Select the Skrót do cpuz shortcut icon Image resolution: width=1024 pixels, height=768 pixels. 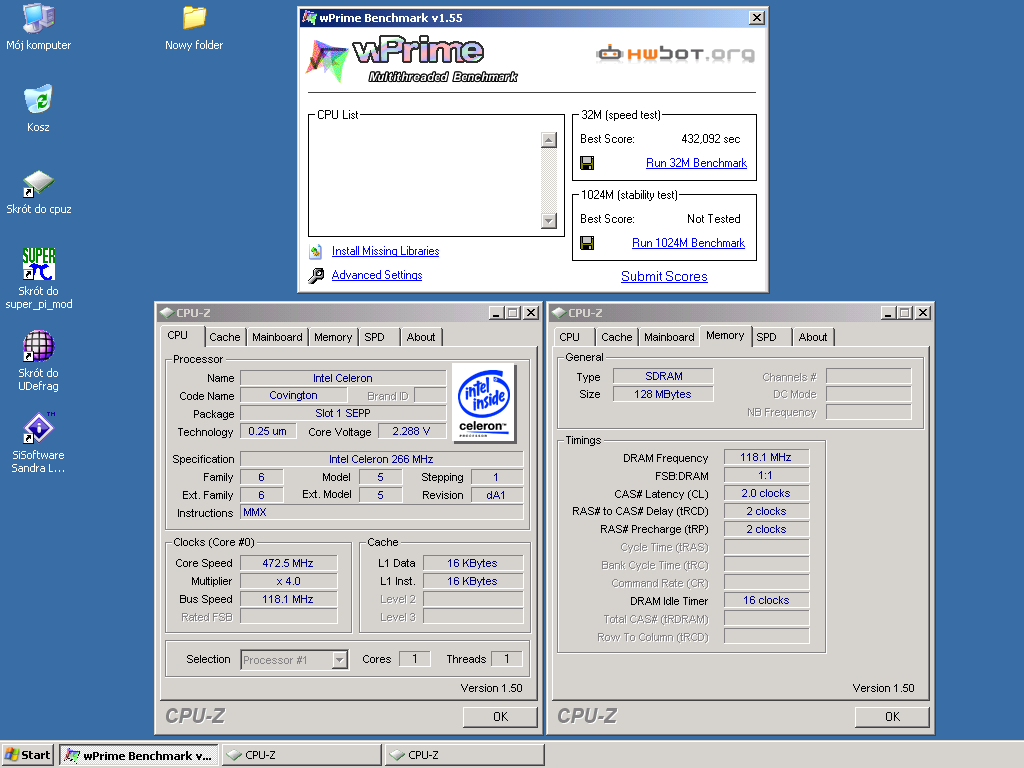pyautogui.click(x=38, y=184)
